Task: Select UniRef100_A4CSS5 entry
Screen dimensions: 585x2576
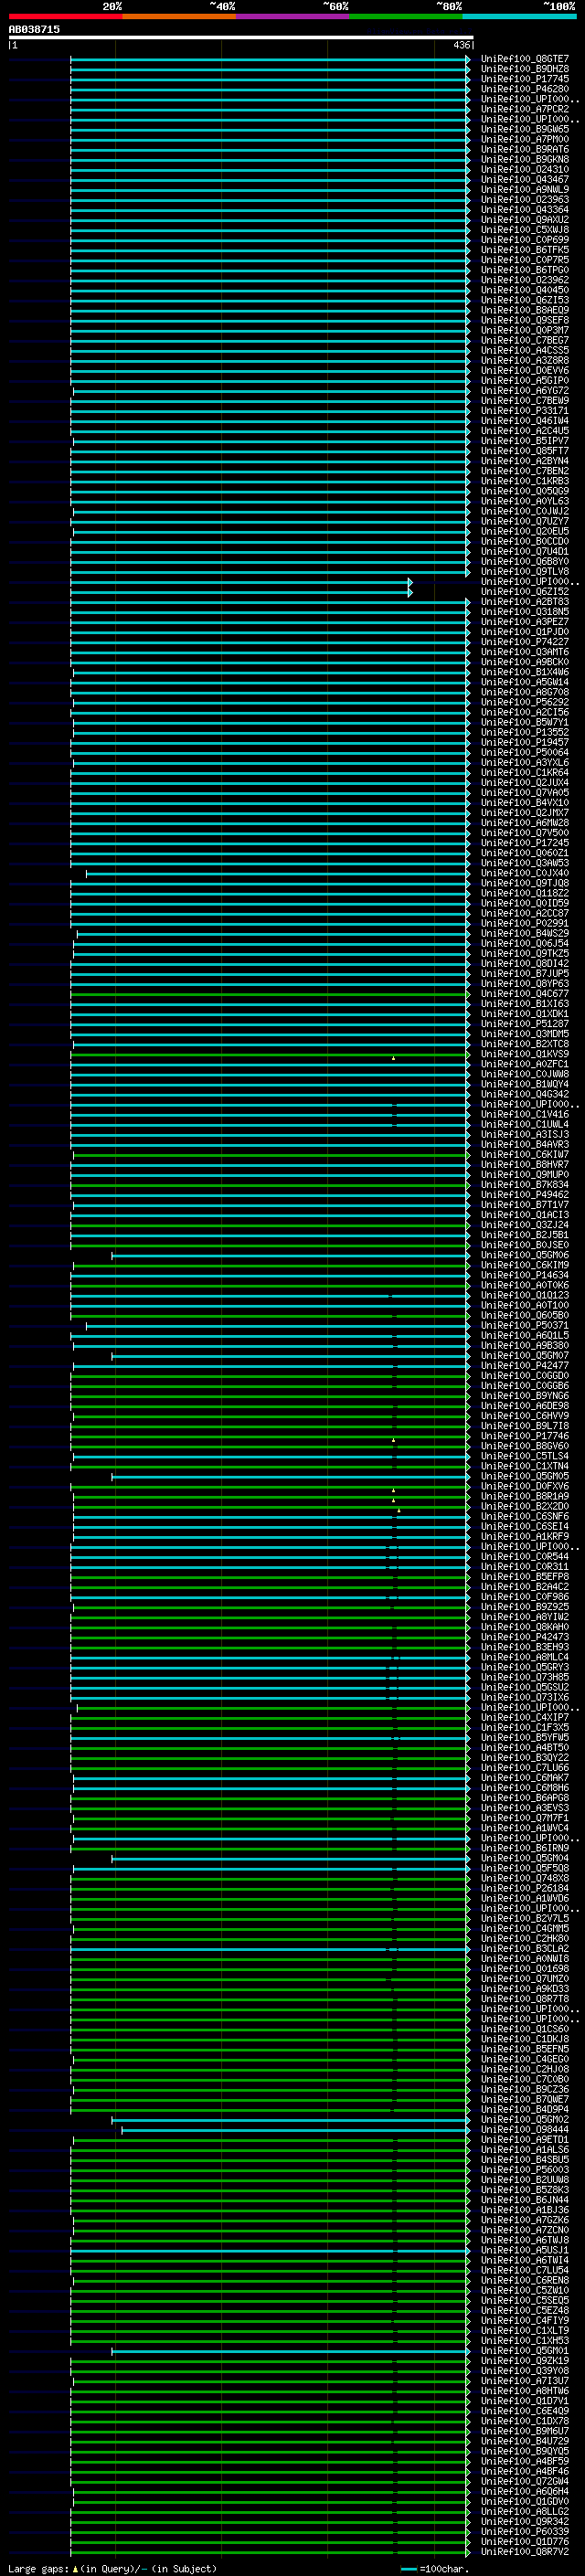Action: (x=524, y=351)
